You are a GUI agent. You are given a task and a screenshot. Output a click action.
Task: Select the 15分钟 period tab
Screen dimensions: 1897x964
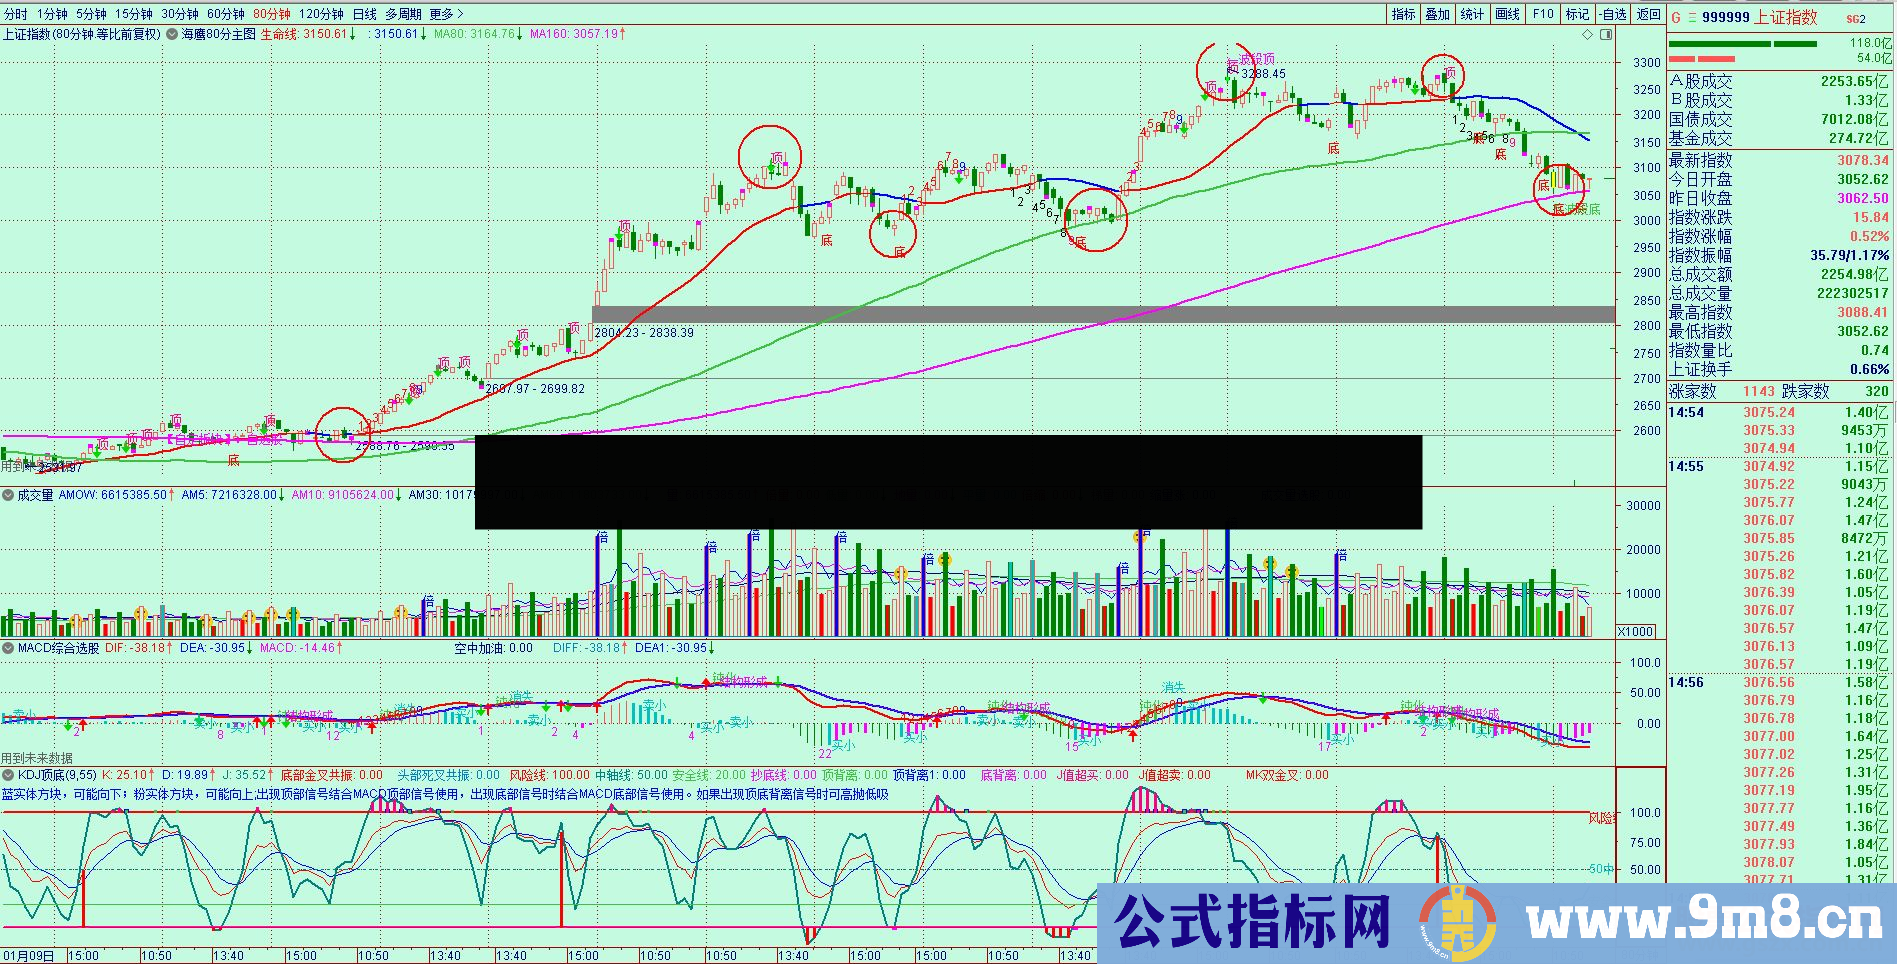pyautogui.click(x=133, y=14)
